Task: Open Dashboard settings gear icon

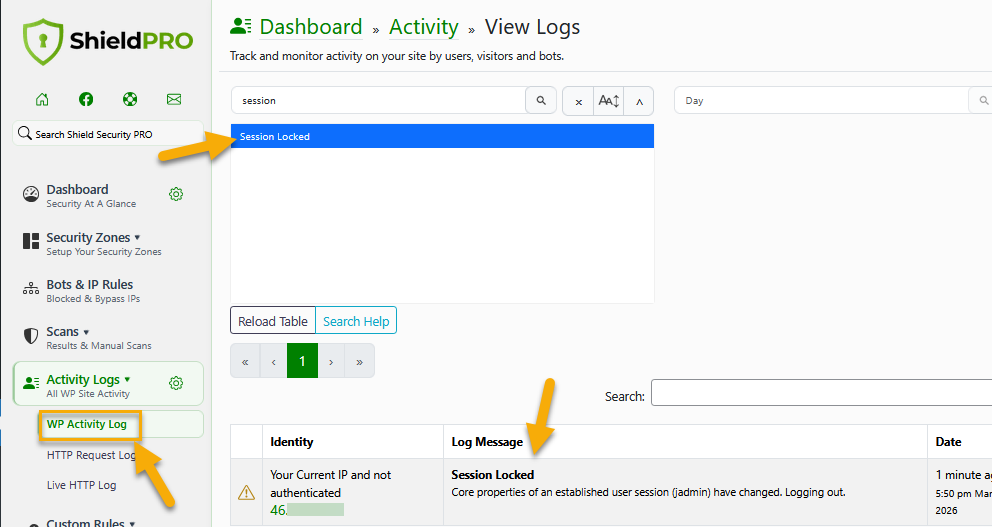Action: (x=177, y=194)
